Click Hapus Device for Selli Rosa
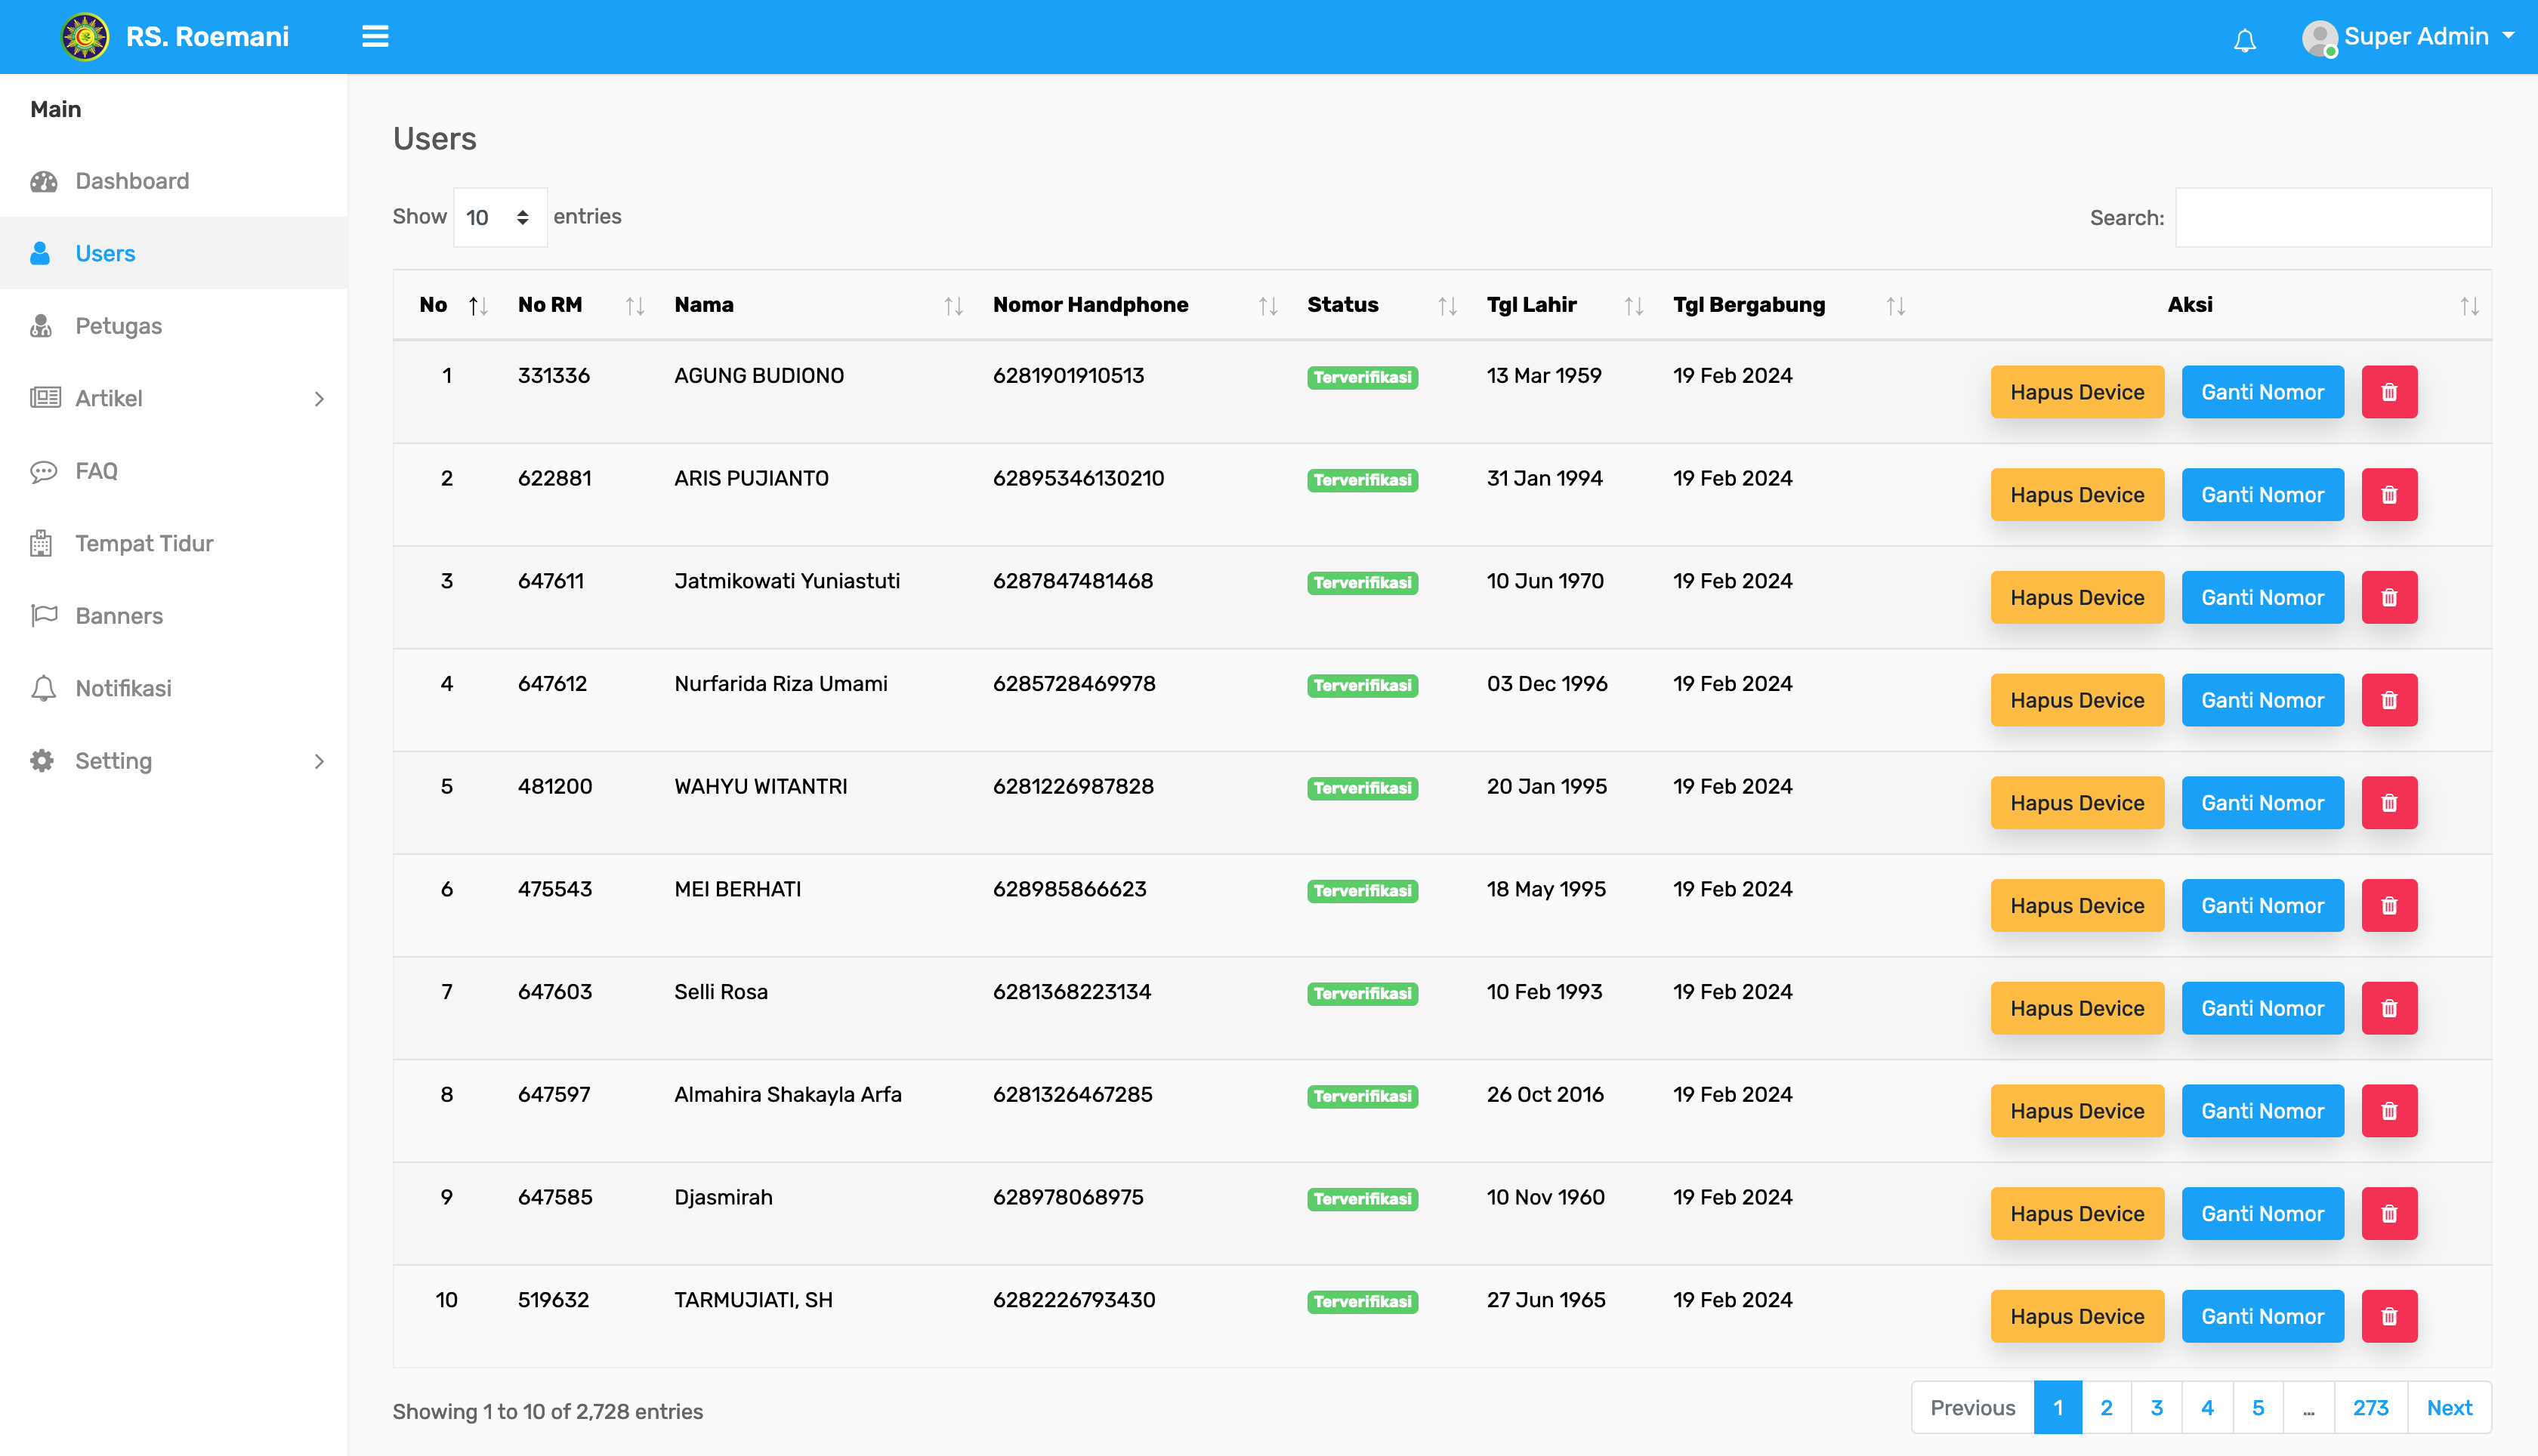Image resolution: width=2538 pixels, height=1456 pixels. pos(2077,1008)
